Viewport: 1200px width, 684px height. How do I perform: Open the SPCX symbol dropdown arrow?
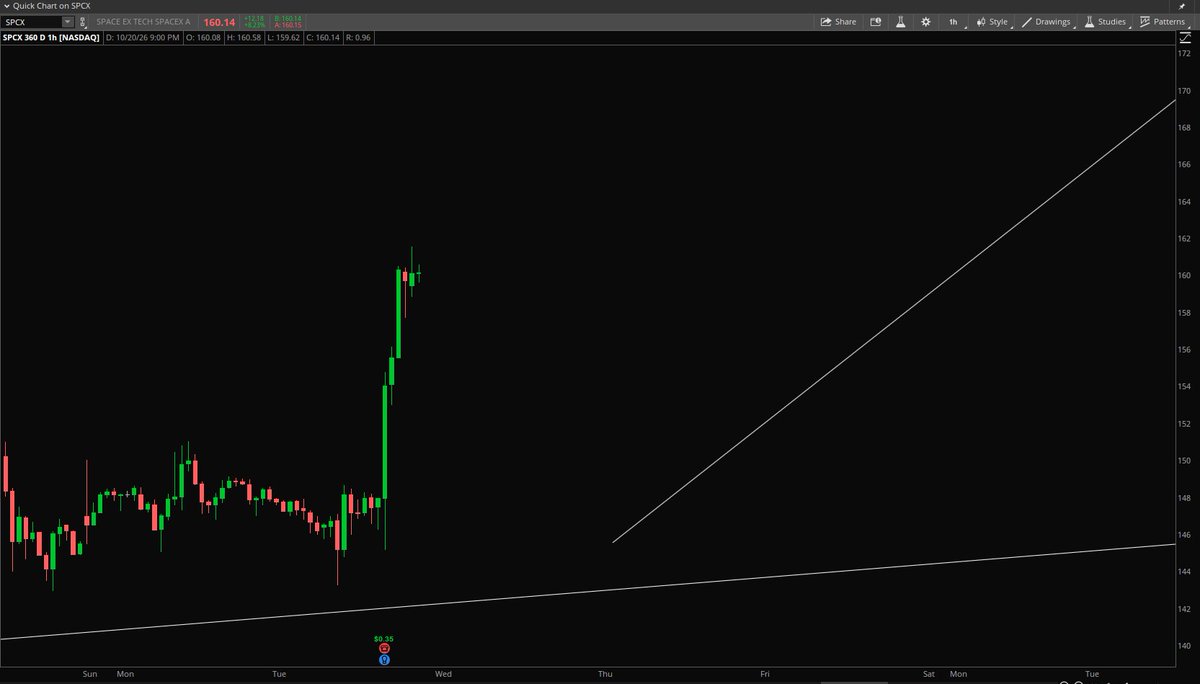pyautogui.click(x=67, y=21)
